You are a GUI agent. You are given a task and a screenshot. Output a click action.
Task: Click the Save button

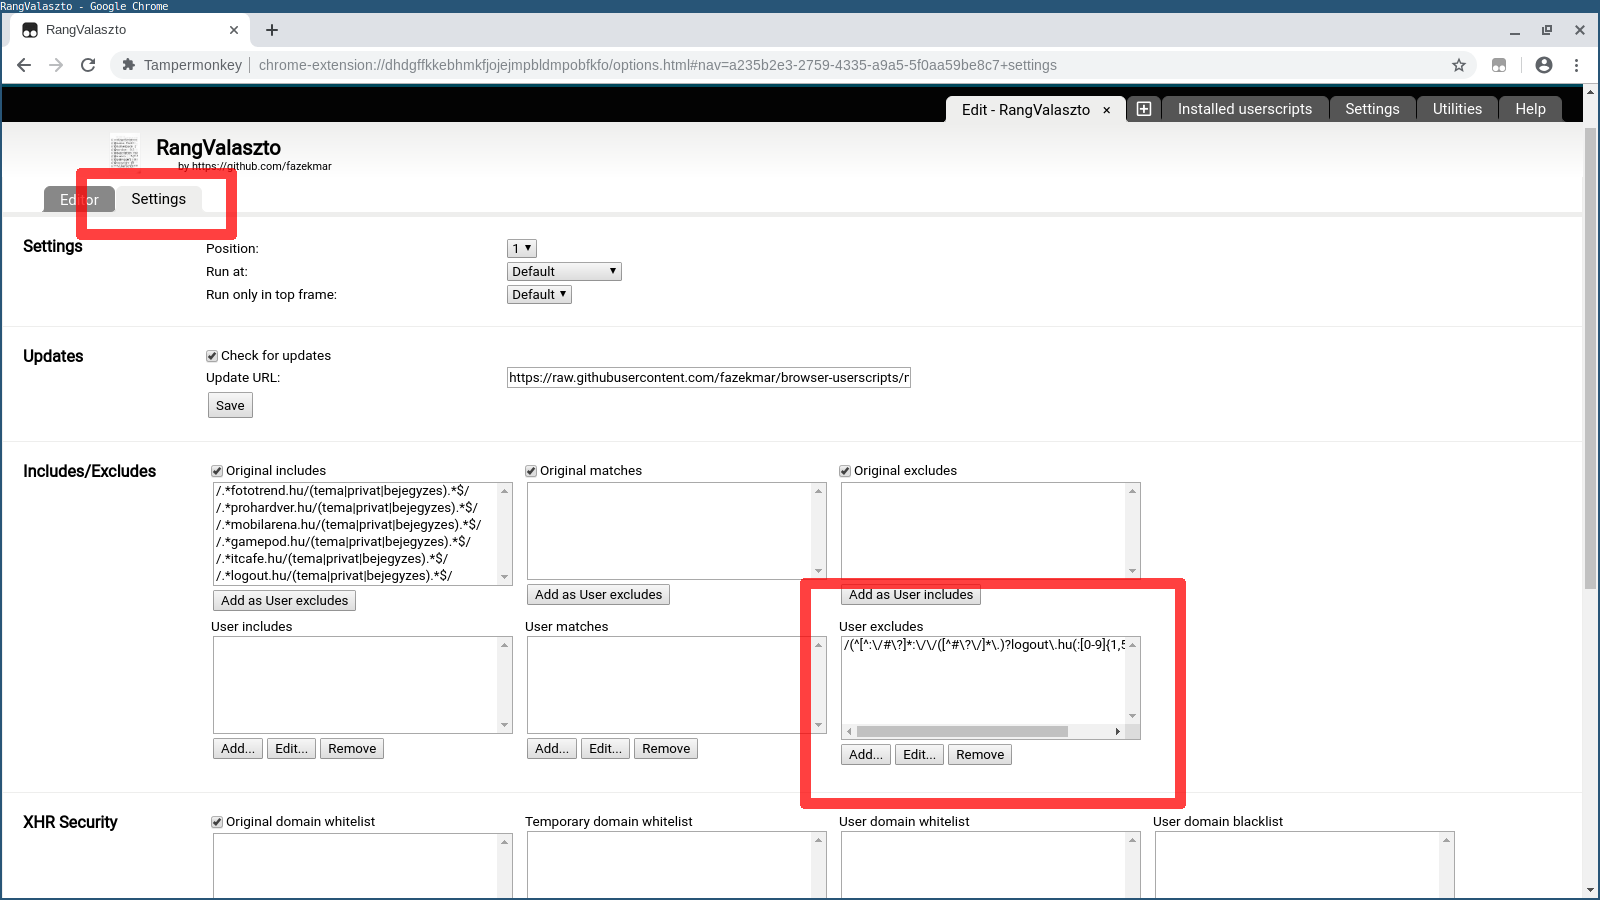230,405
